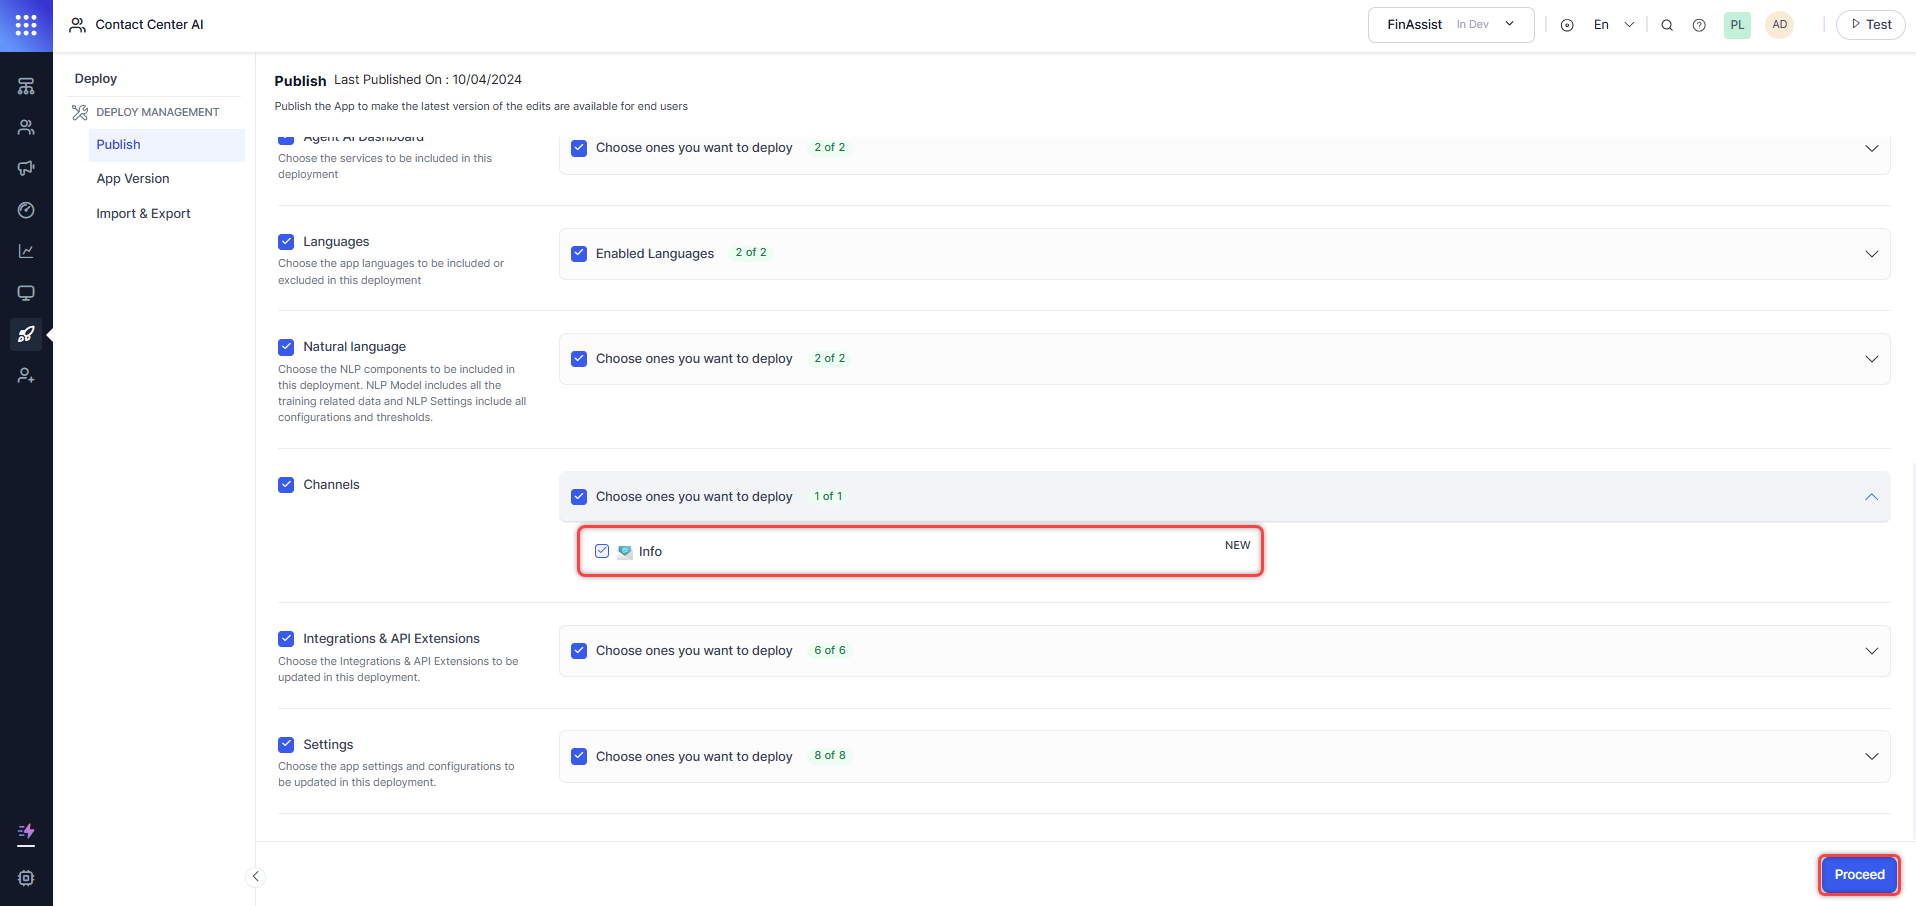Click the Proceed button
Screen dimensions: 1916x906
[1858, 875]
